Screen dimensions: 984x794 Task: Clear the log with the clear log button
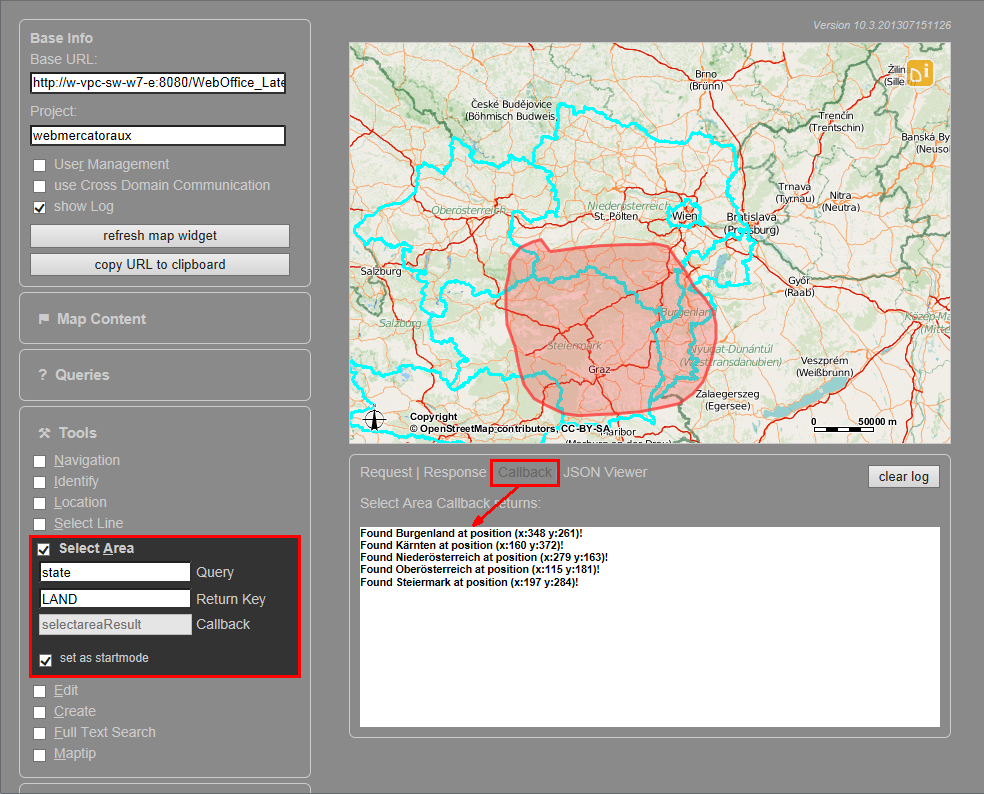point(903,476)
